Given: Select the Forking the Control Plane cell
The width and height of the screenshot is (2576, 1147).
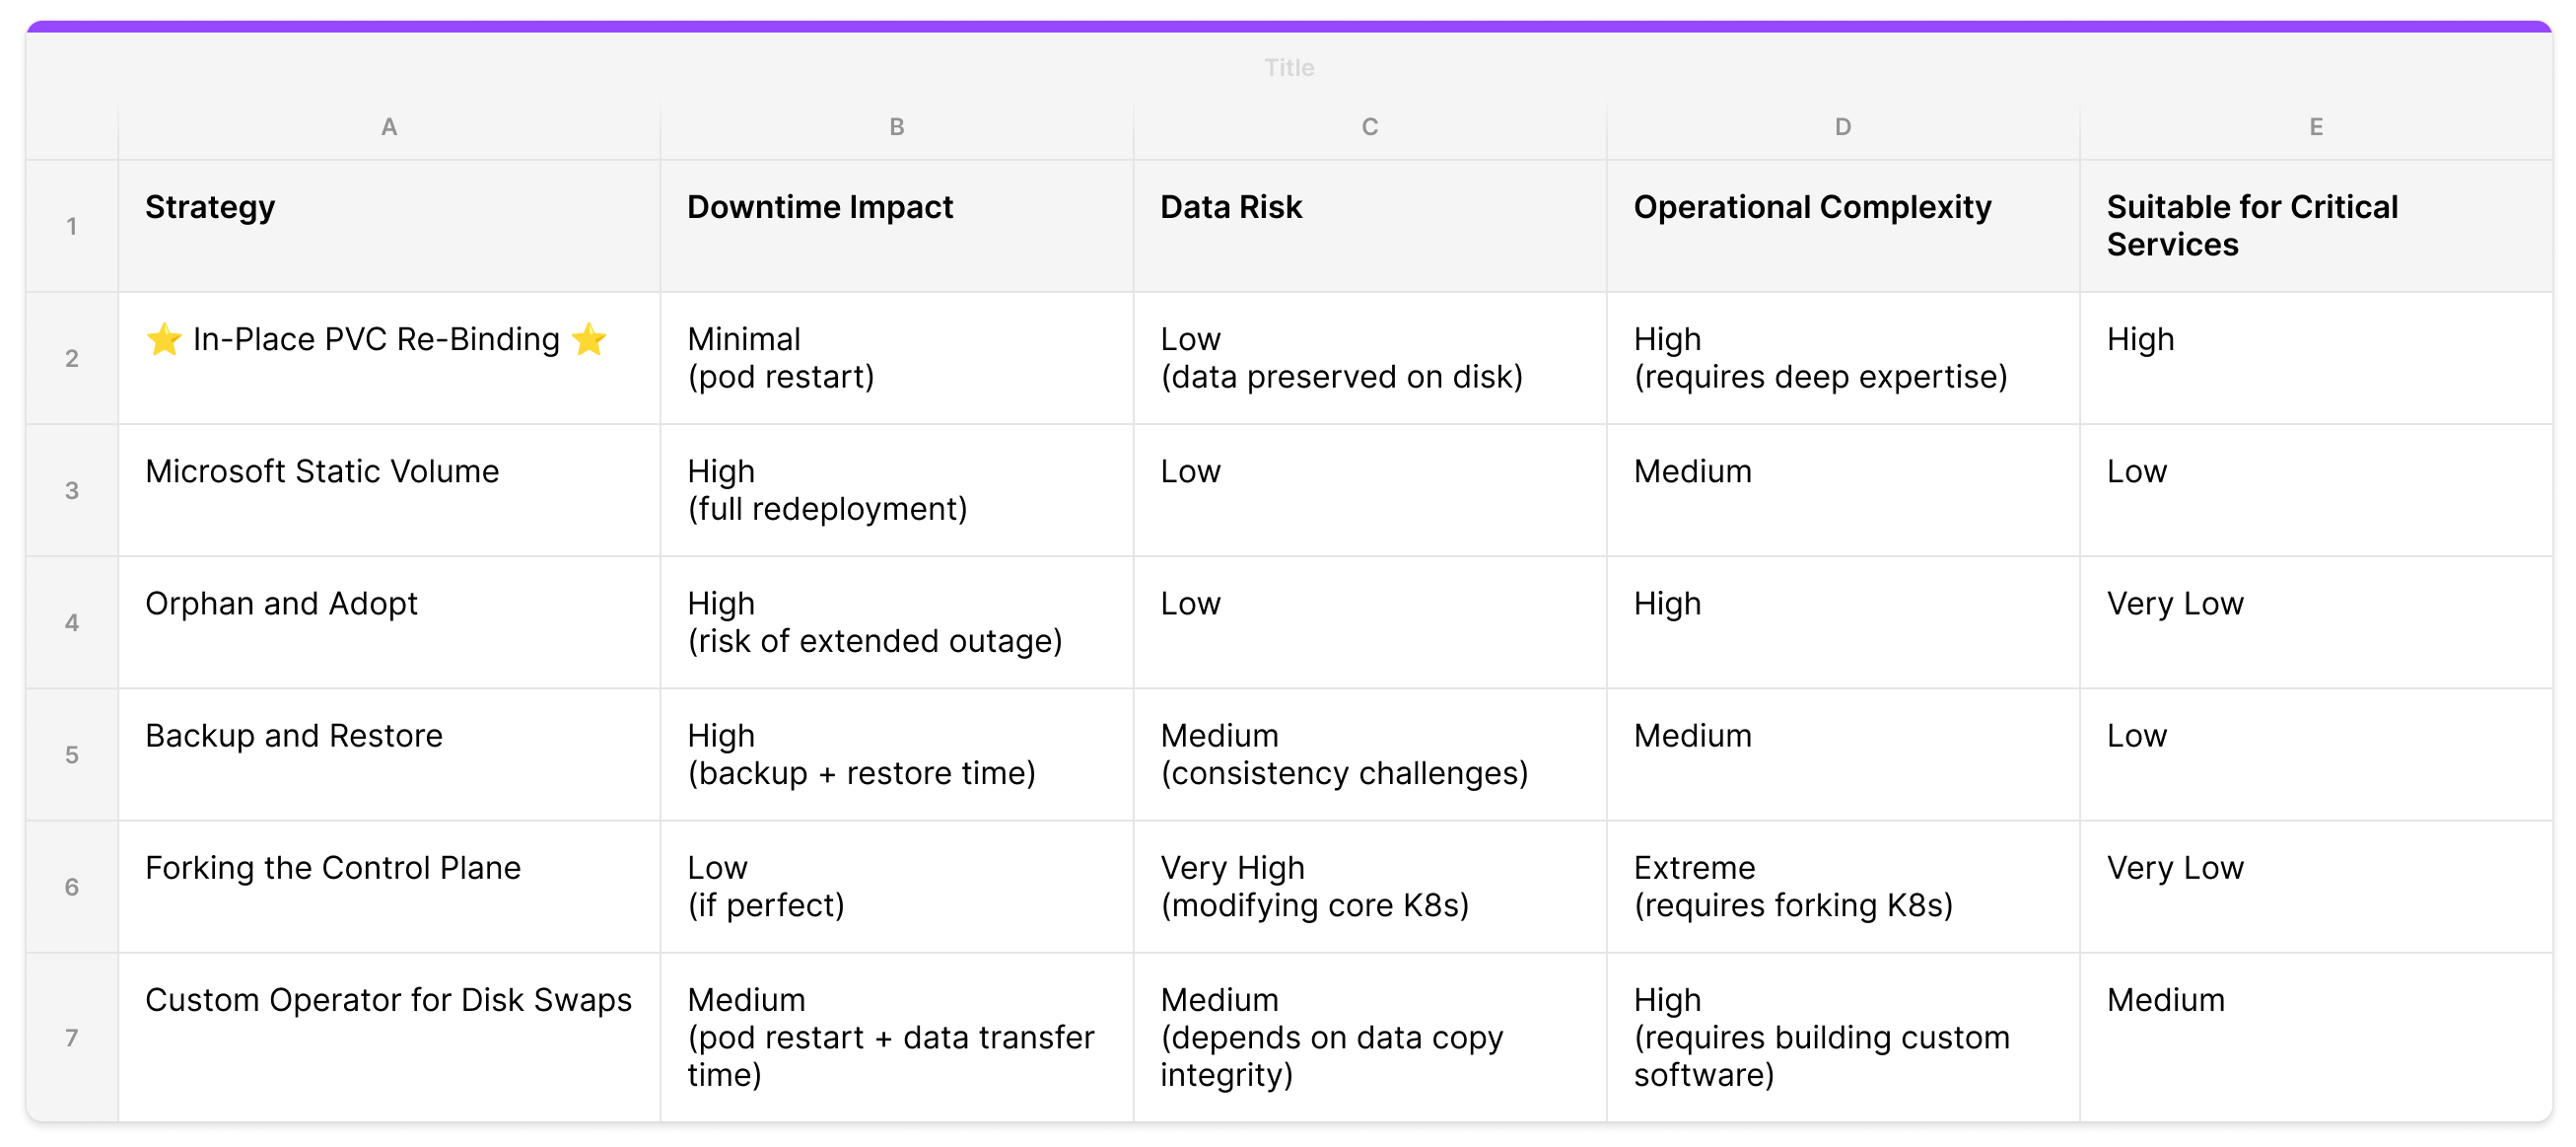Looking at the screenshot, I should tap(389, 886).
